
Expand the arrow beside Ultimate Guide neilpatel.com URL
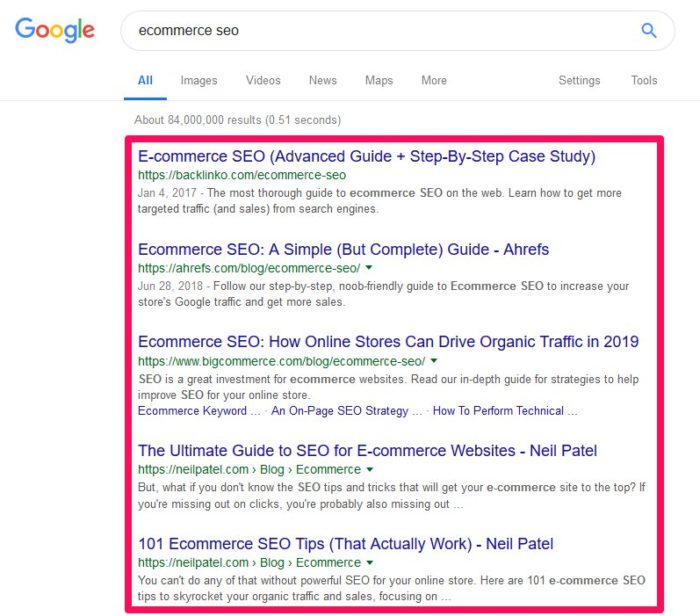[x=370, y=470]
